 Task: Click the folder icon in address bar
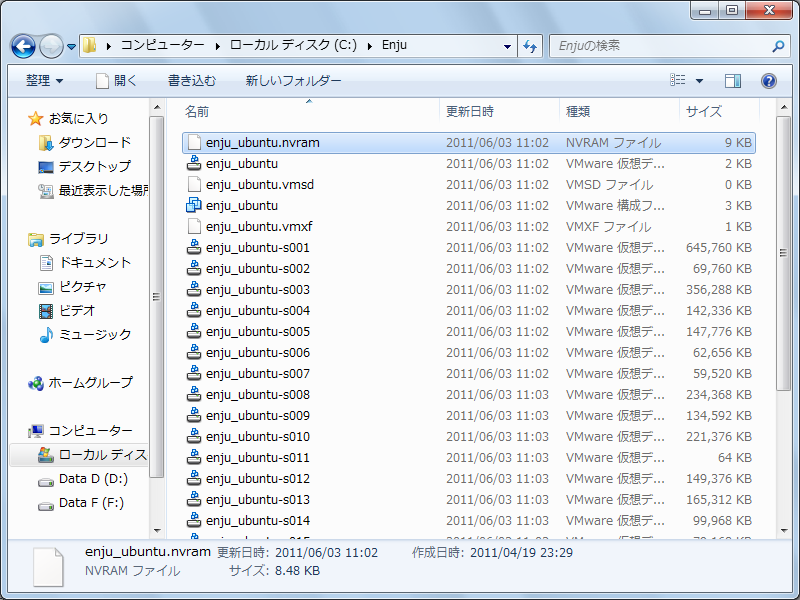click(90, 45)
